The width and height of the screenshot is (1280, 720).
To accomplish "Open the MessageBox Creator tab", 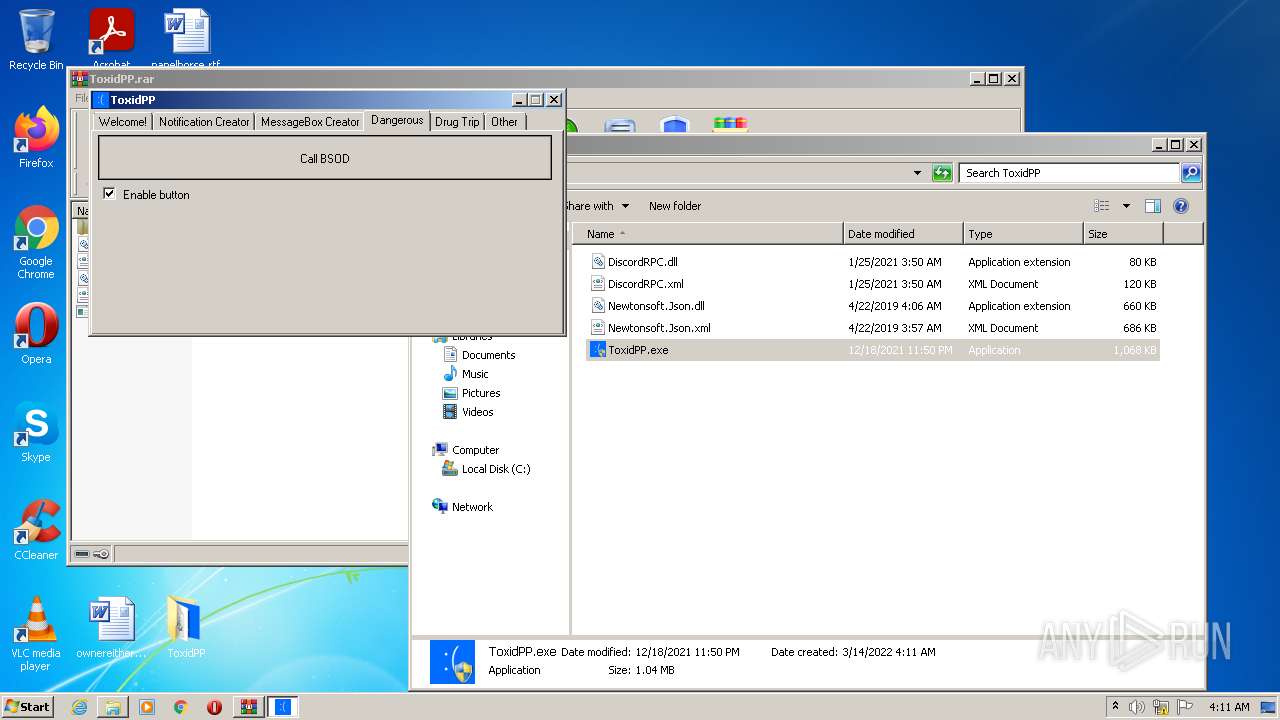I will 310,121.
